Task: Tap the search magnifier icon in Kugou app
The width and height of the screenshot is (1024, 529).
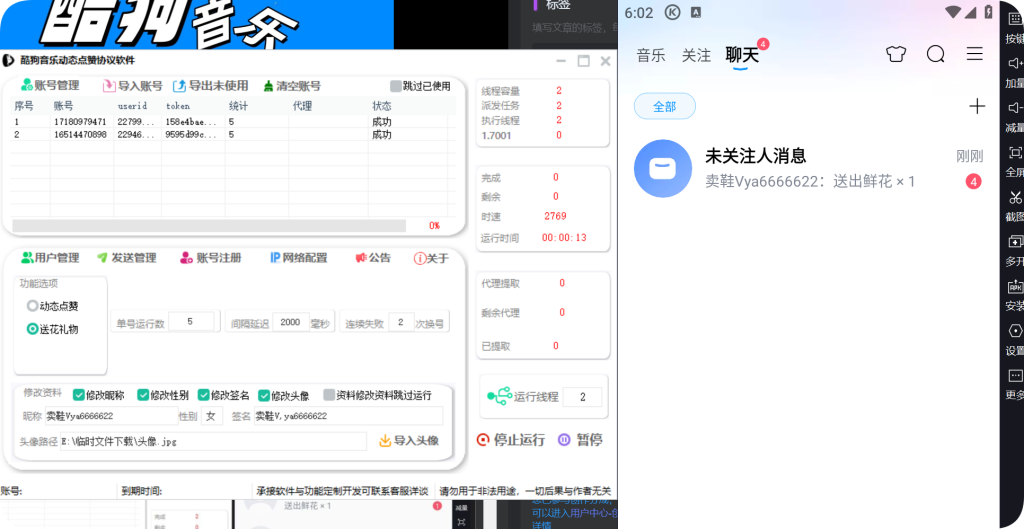Action: coord(935,54)
